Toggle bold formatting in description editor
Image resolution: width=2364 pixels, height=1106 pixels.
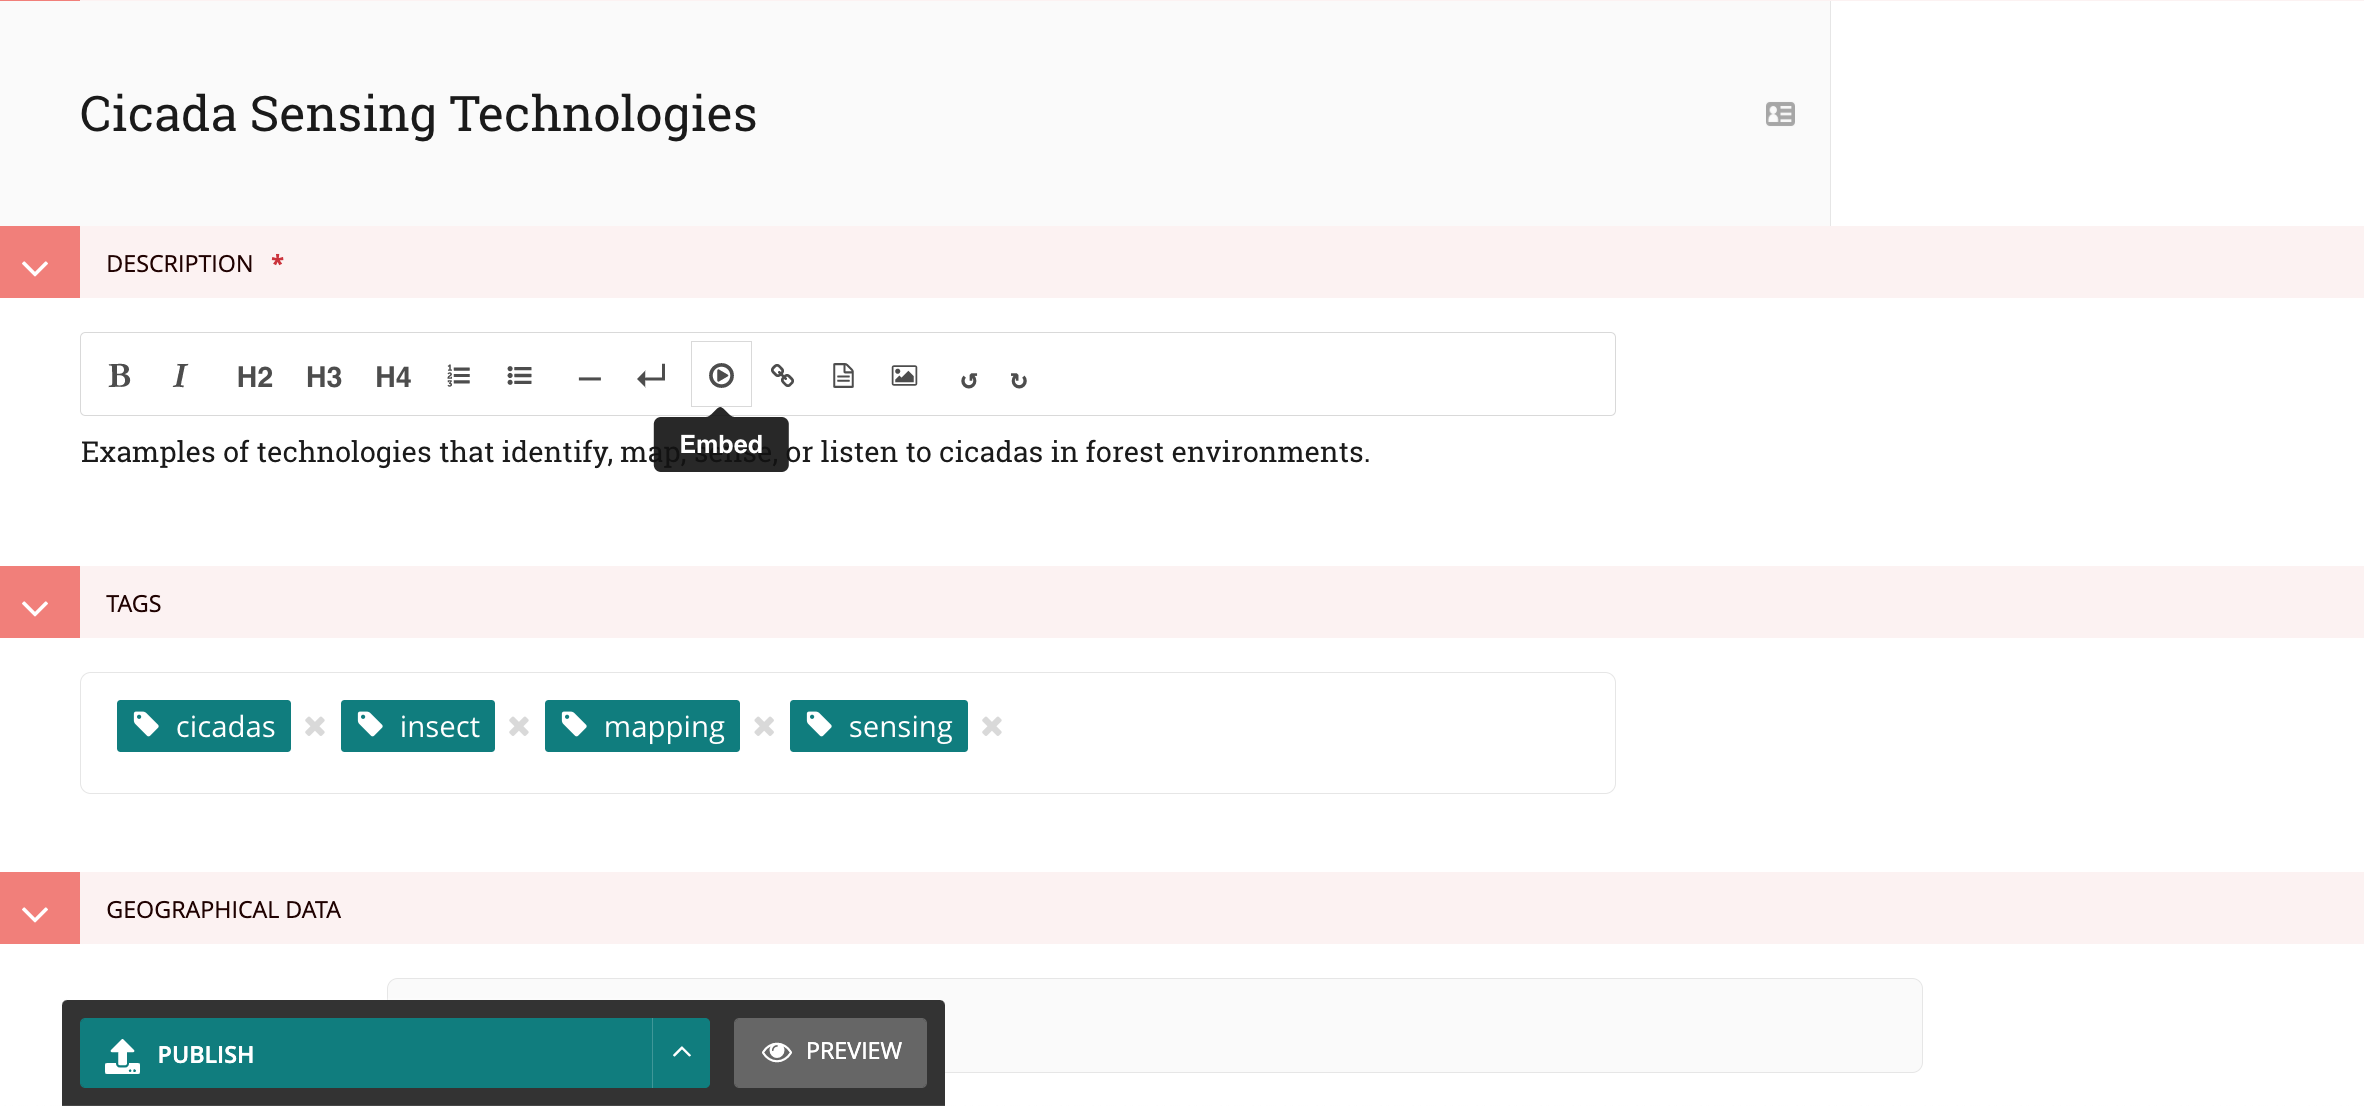119,376
